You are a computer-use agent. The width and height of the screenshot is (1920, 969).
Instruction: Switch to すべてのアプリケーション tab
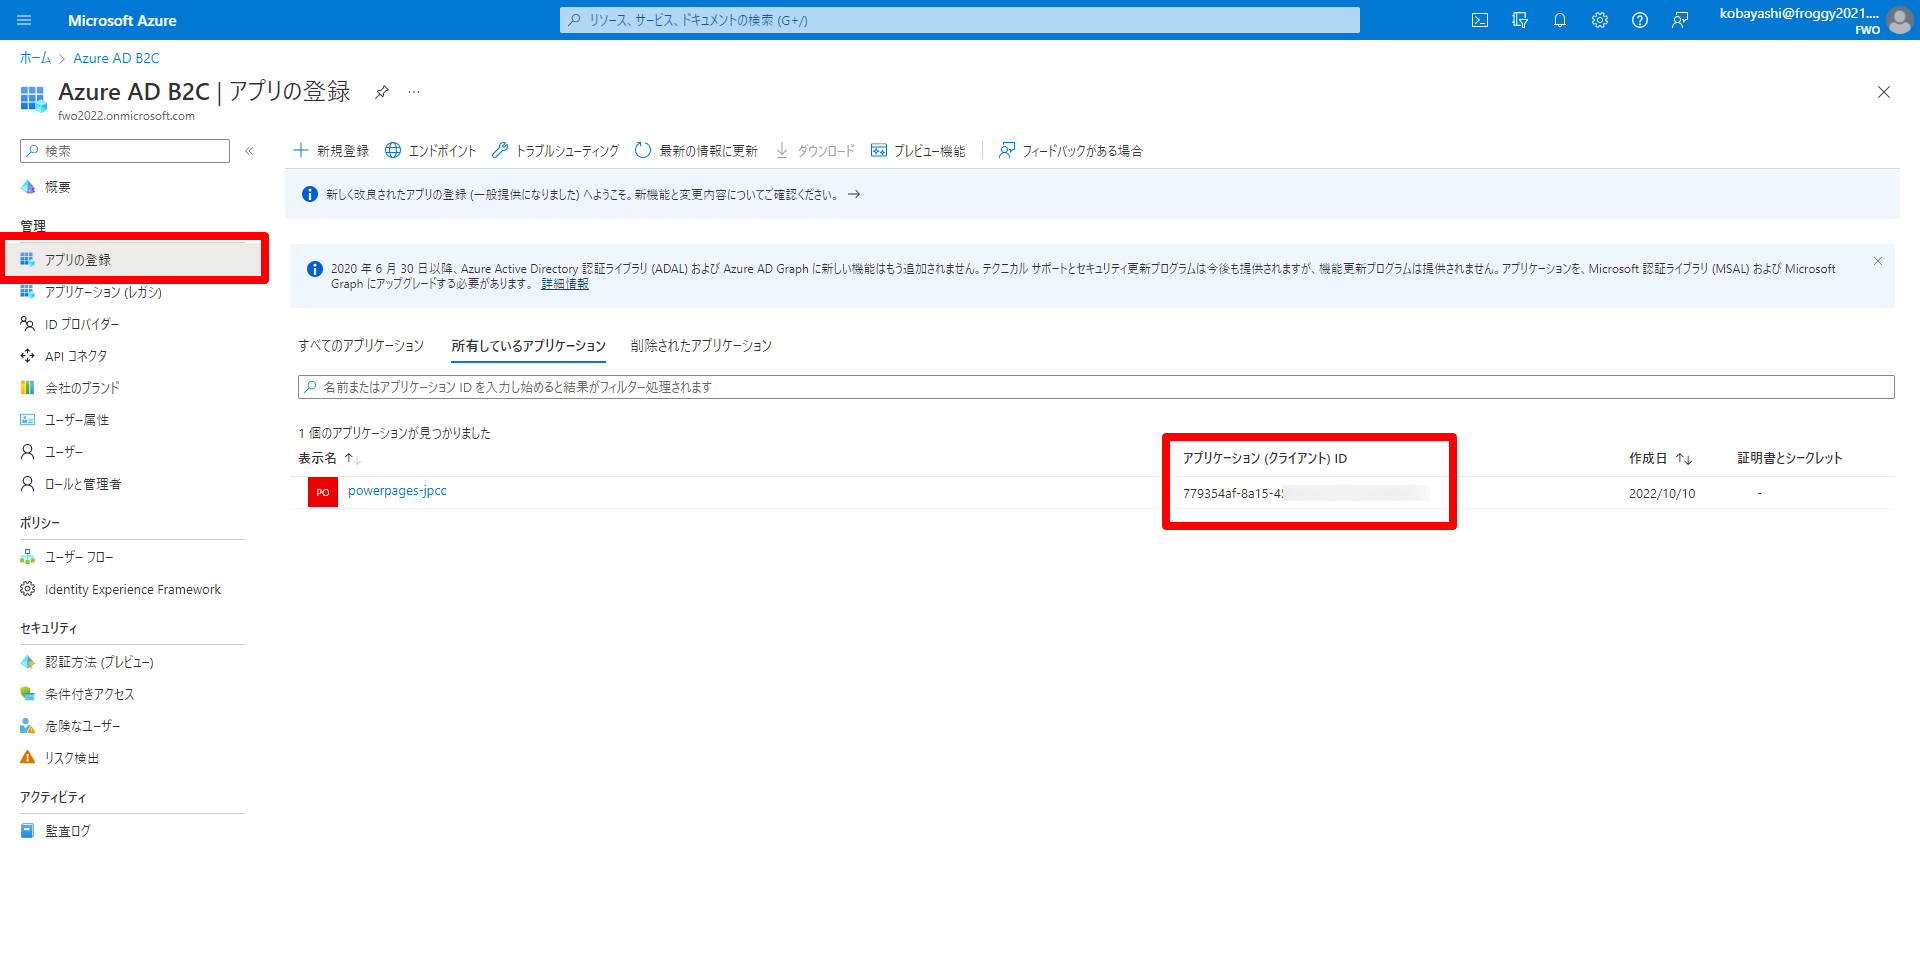tap(361, 346)
